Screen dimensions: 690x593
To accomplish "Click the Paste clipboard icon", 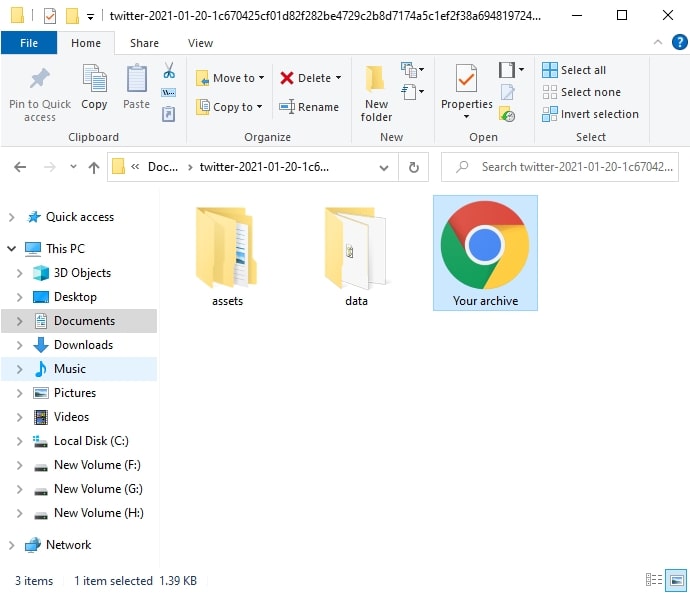I will pos(136,78).
